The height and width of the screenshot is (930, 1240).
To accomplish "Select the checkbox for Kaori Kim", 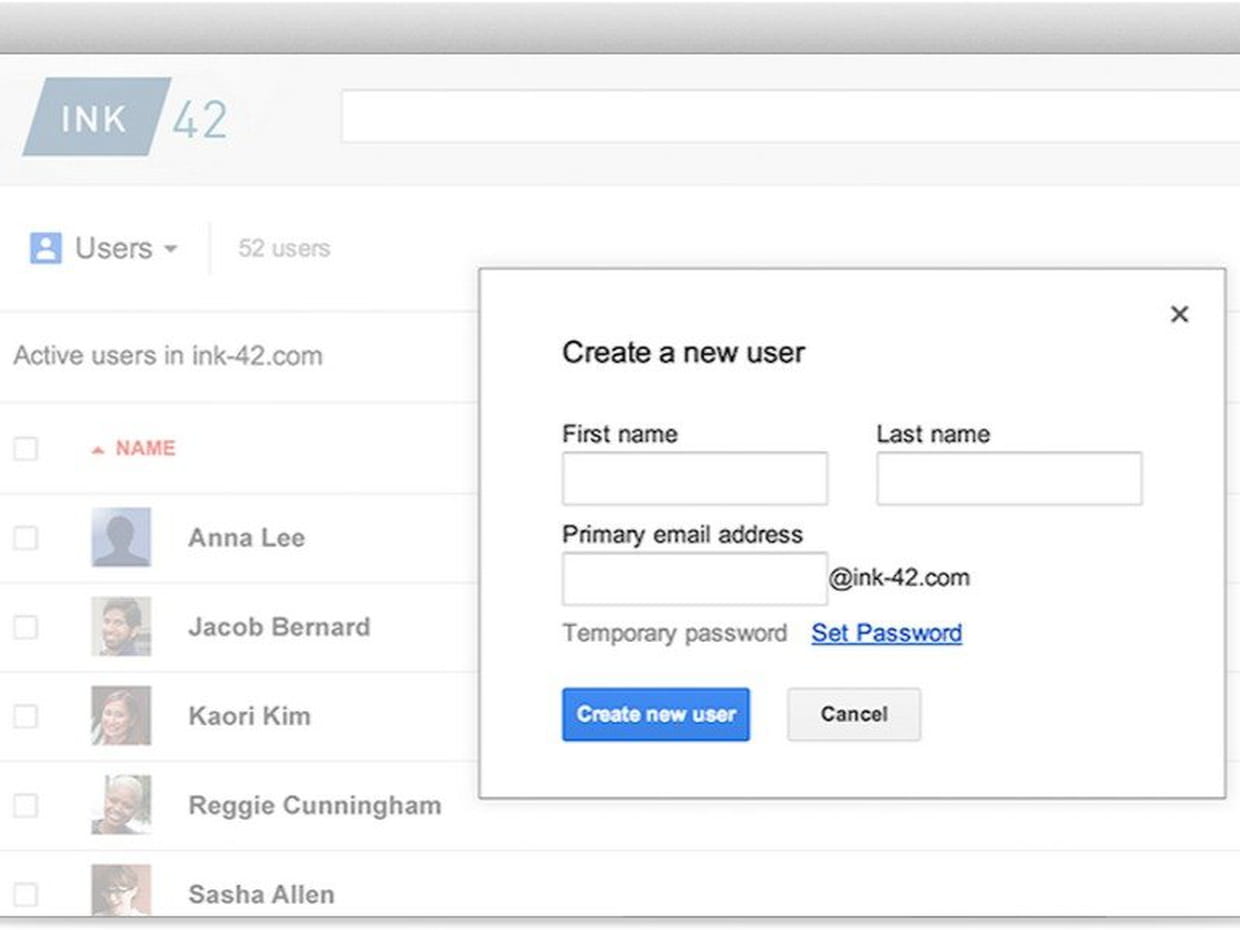I will click(26, 716).
